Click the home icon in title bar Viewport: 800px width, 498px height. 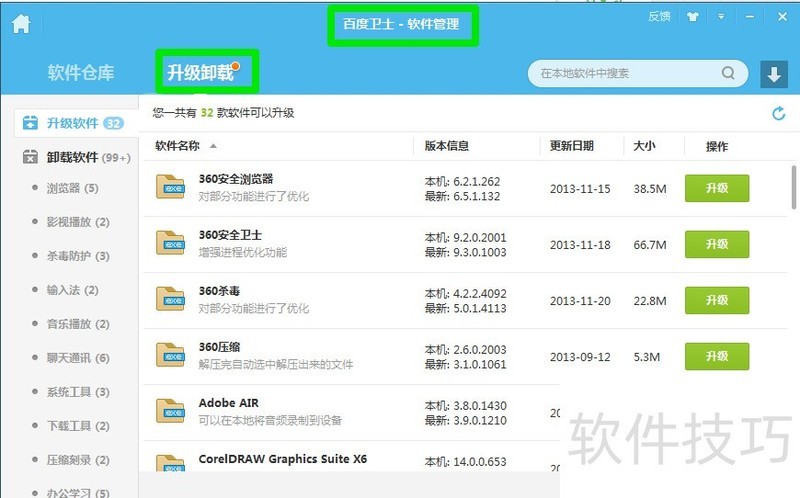(x=20, y=24)
